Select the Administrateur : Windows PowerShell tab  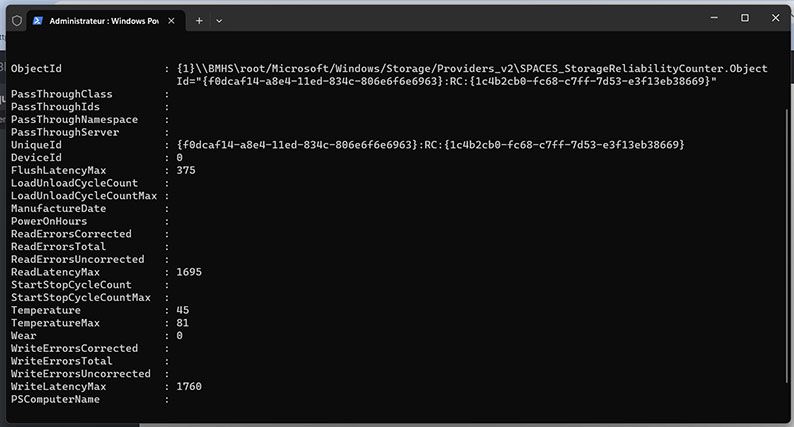tap(106, 21)
